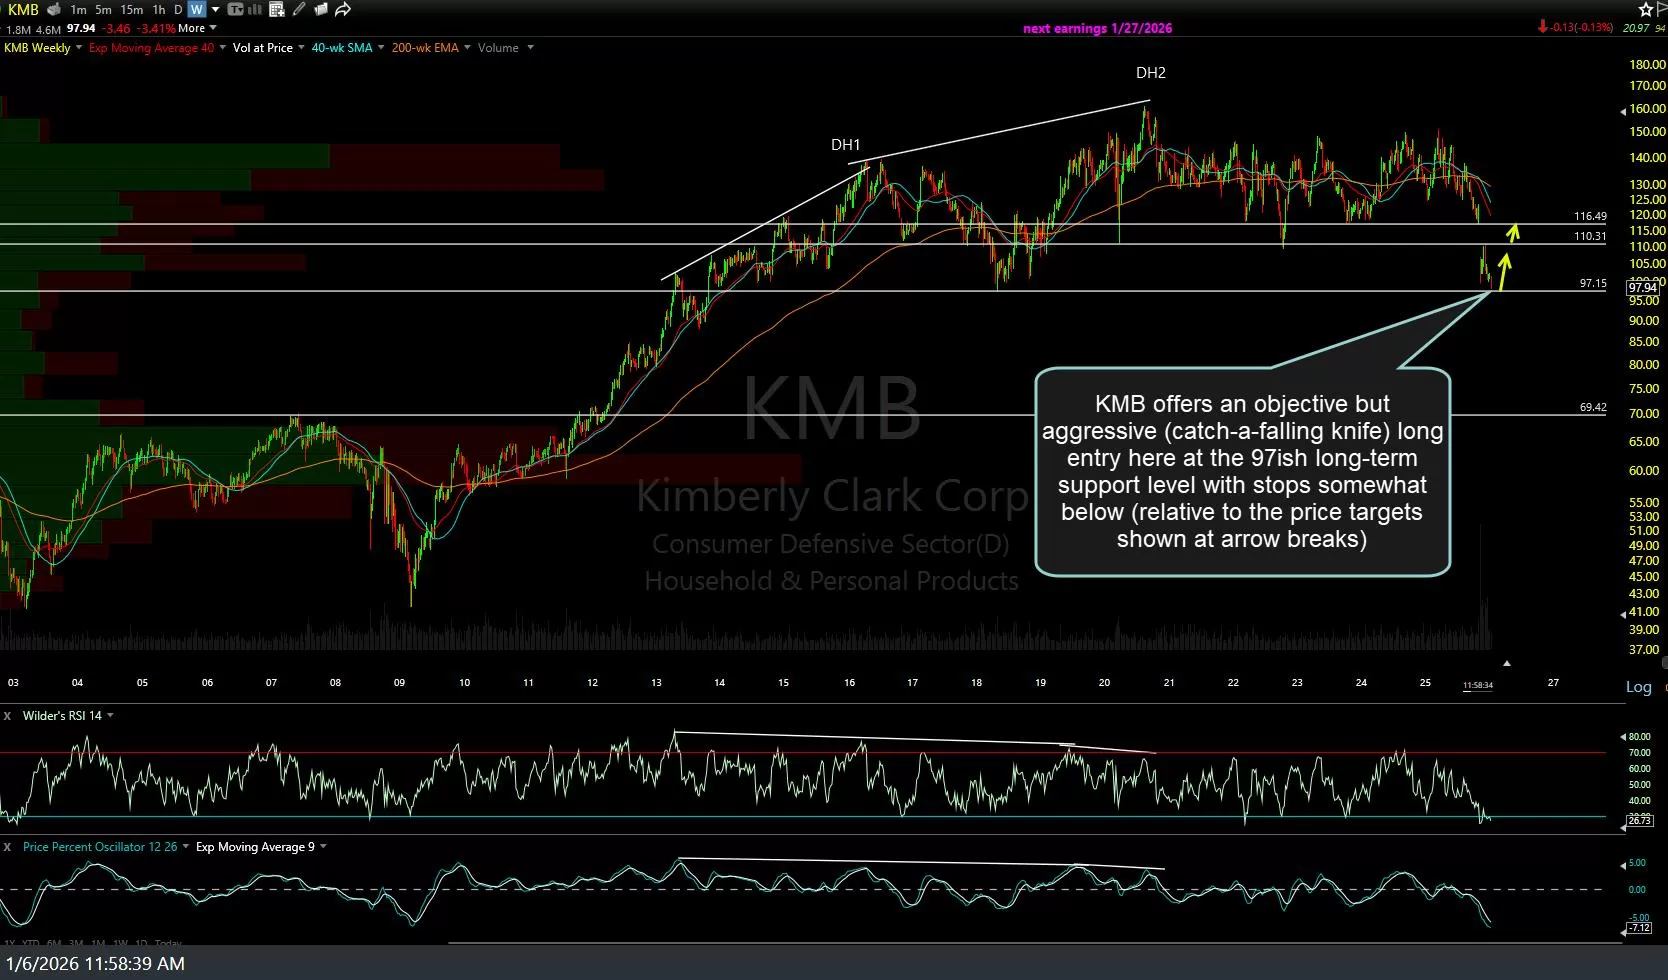
Task: Switch to the Daily (D) timeframe
Action: [x=178, y=10]
